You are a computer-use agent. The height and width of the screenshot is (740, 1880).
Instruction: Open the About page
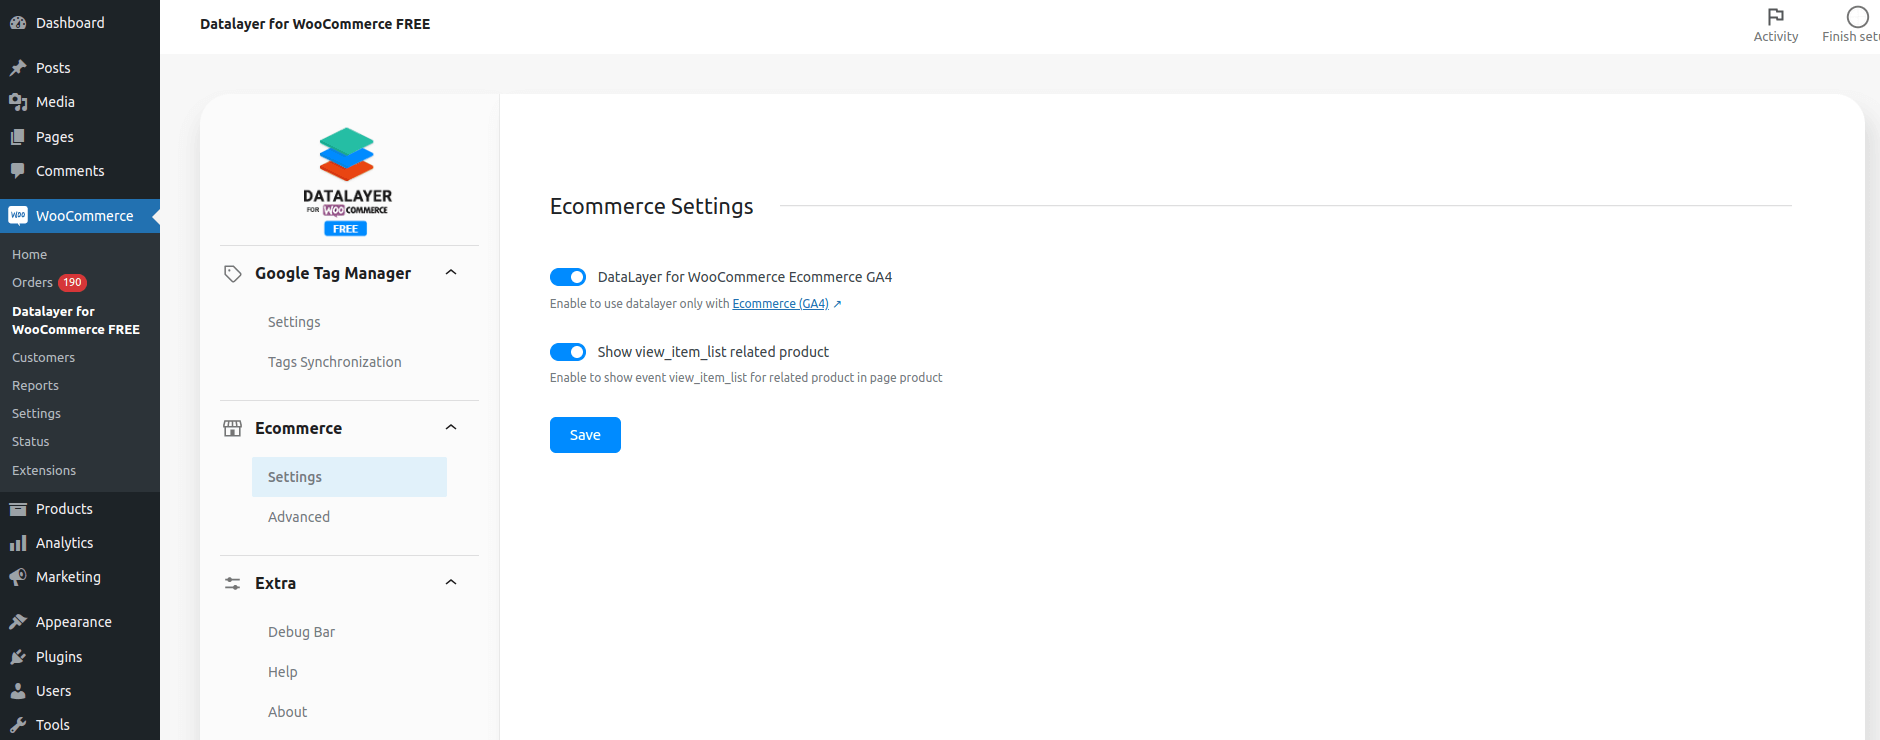coord(288,712)
